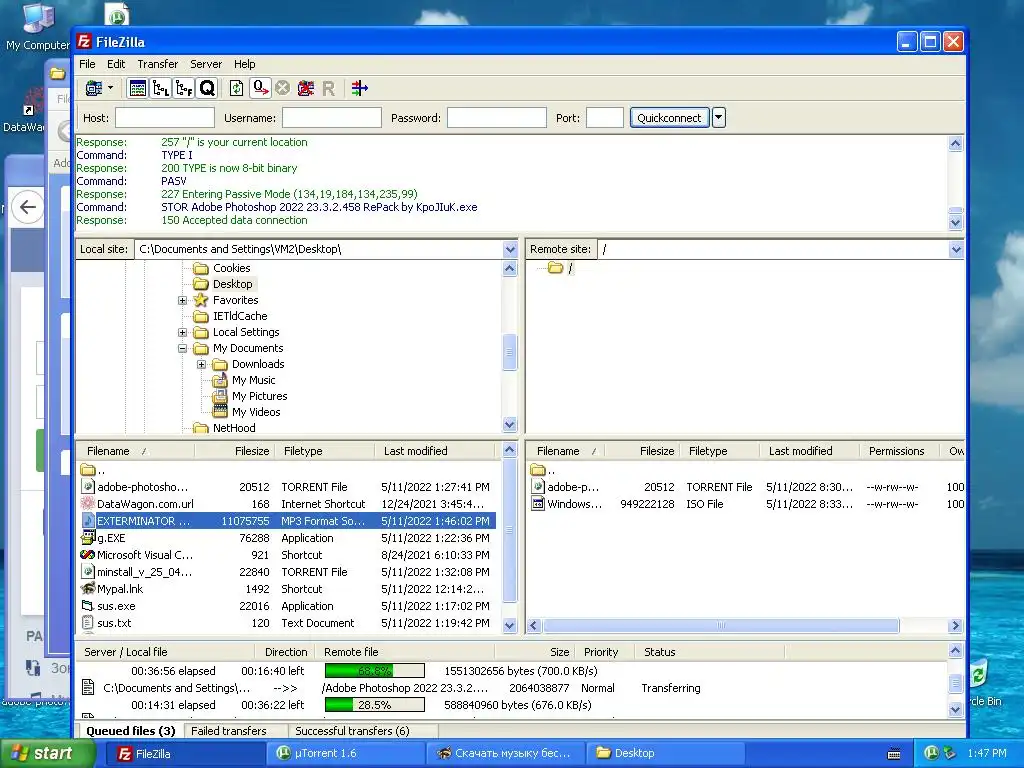
Task: Cancel the current operation icon
Action: (282, 88)
